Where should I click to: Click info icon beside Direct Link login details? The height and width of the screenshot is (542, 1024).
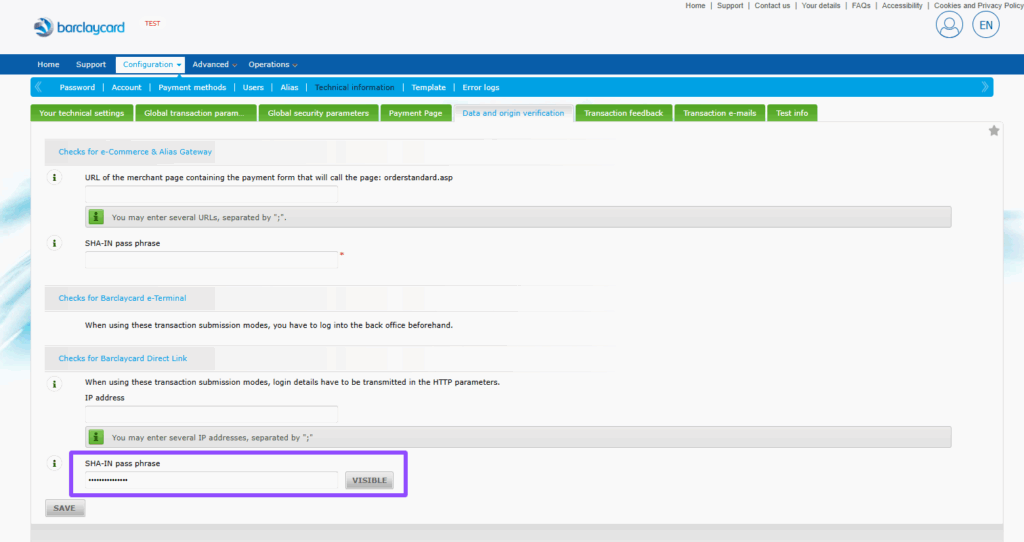54,384
